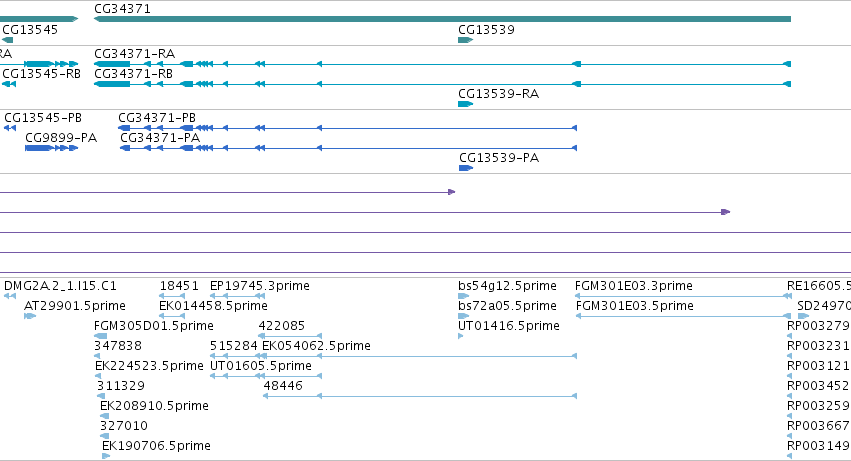The width and height of the screenshot is (851, 461).
Task: Select the EK208910.5prime EST label
Action: click(x=154, y=406)
